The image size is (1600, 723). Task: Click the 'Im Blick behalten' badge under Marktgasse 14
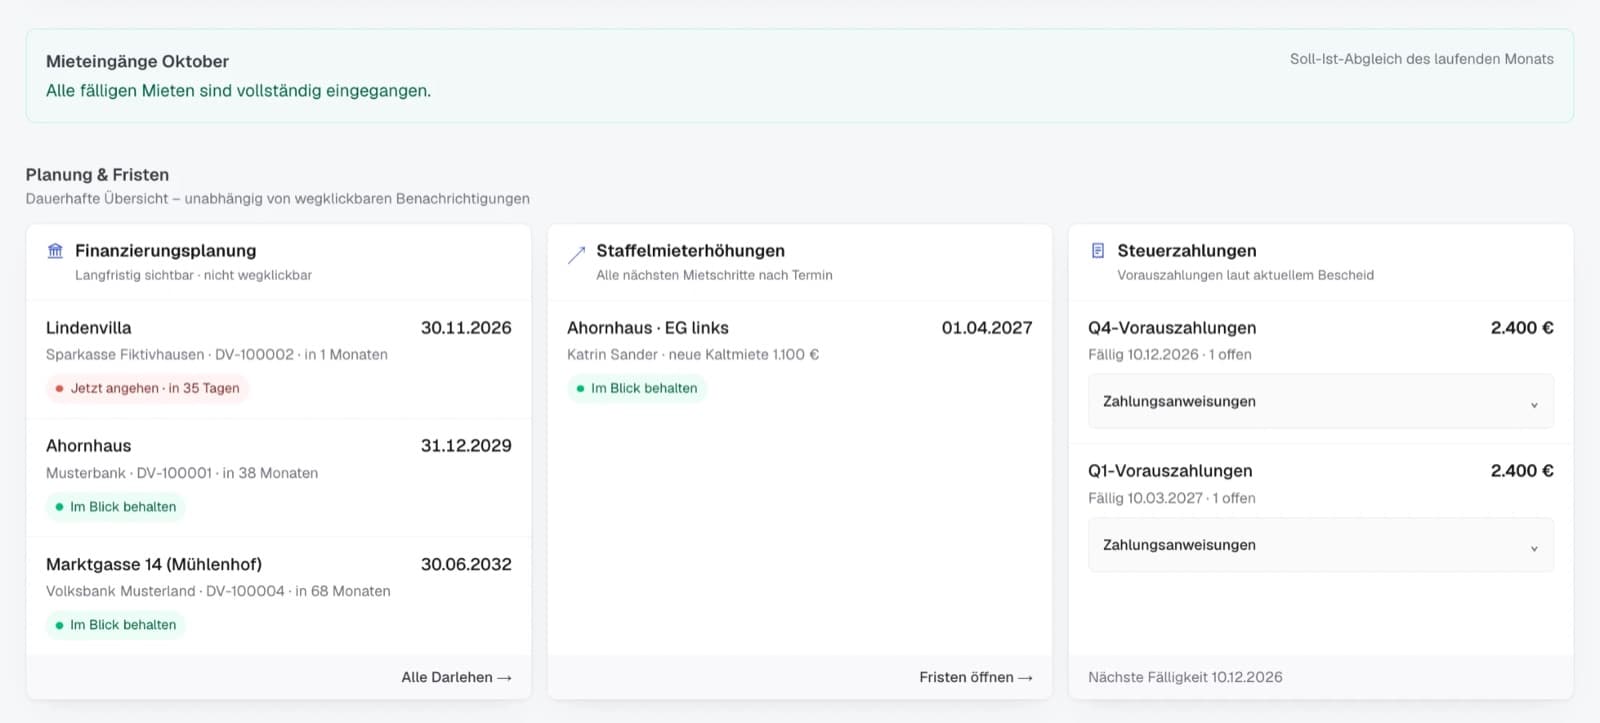(x=115, y=625)
